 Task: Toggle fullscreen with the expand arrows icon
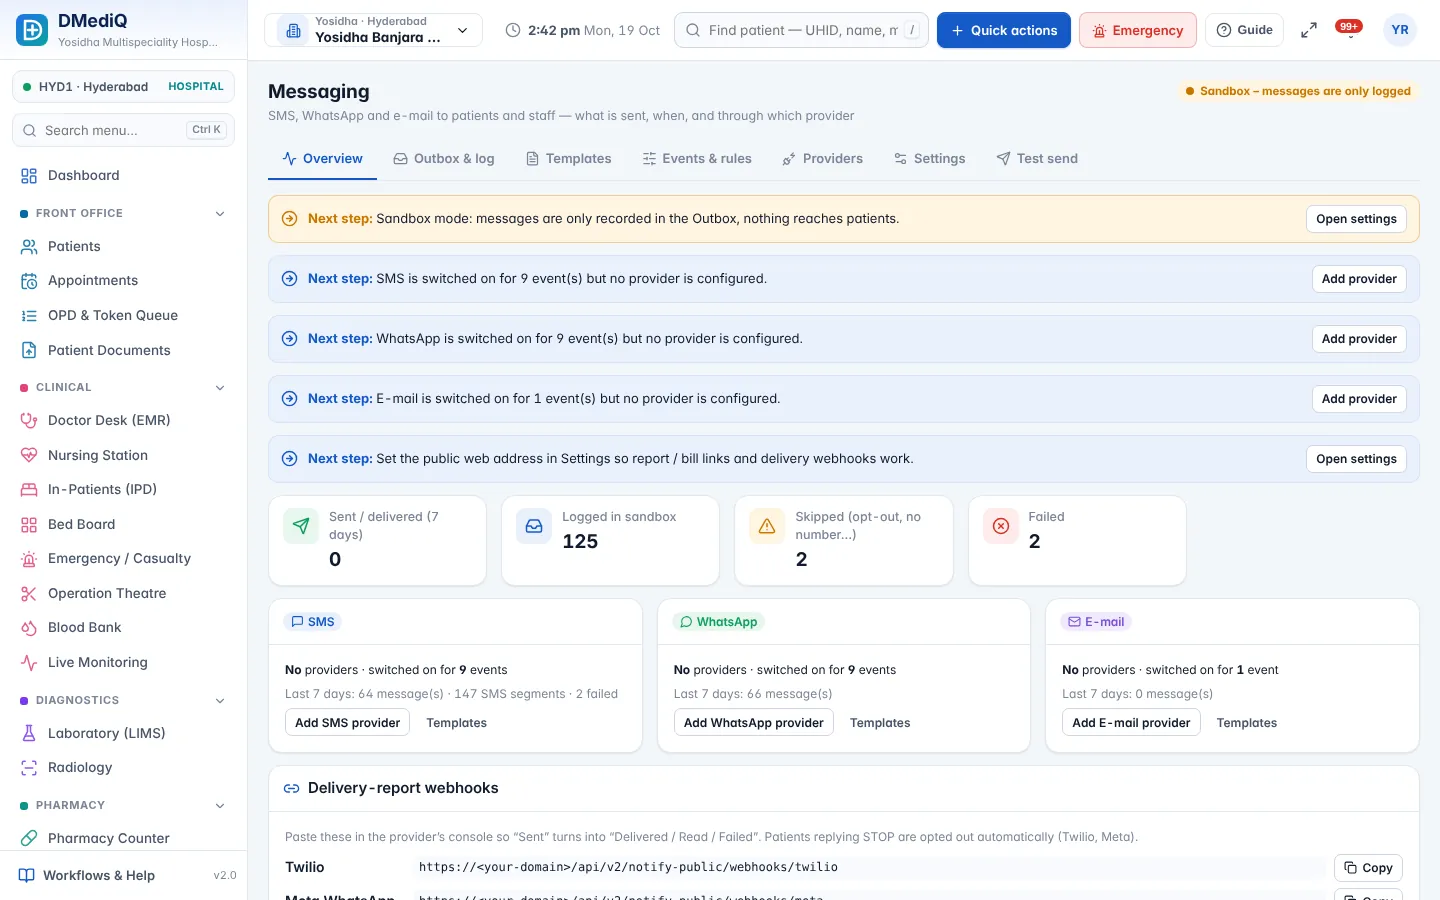[1308, 30]
